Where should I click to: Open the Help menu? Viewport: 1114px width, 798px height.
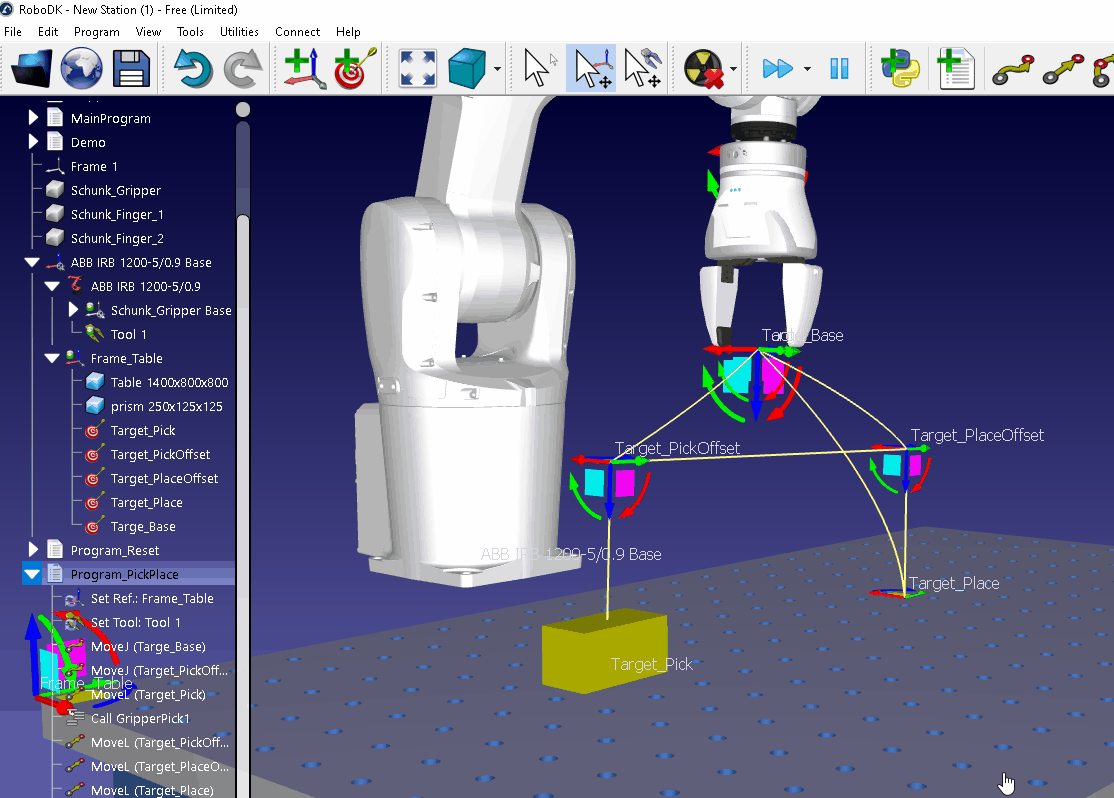click(x=348, y=32)
